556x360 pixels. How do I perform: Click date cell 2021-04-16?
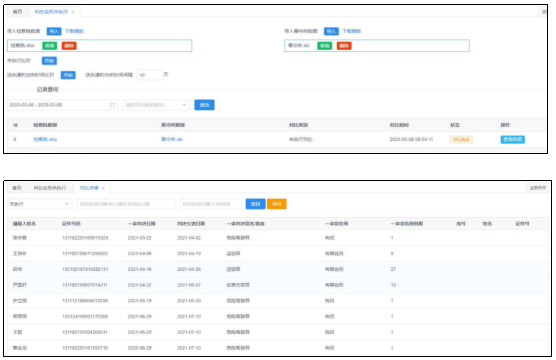pos(140,269)
